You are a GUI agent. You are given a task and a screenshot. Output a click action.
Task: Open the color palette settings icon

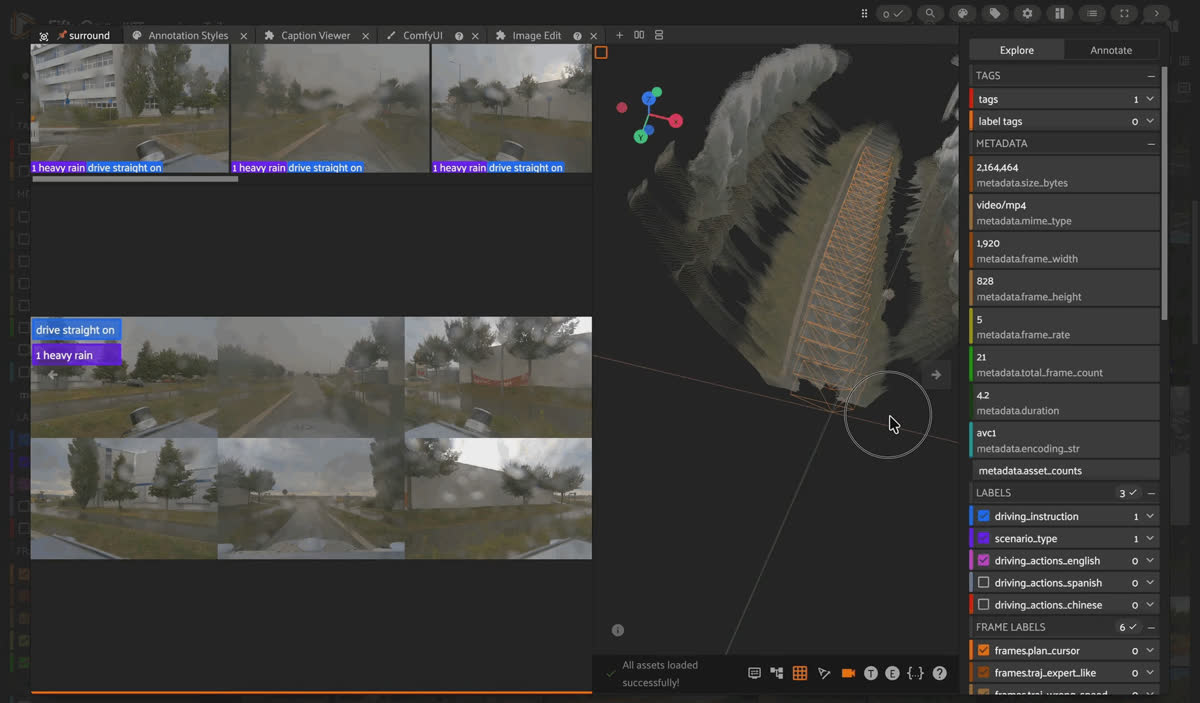coord(962,14)
